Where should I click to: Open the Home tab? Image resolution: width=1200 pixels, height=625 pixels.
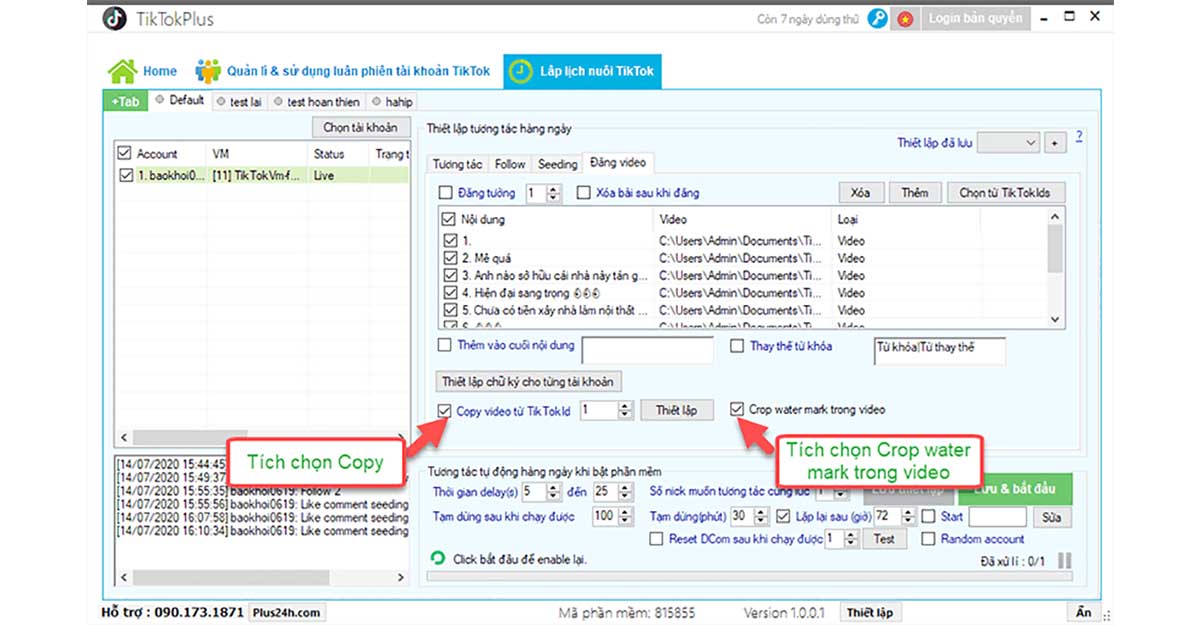[x=143, y=71]
